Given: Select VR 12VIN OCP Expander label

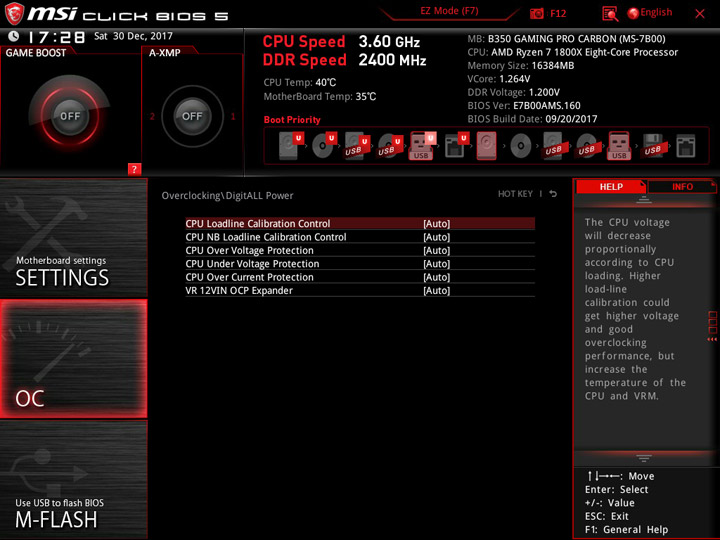Looking at the screenshot, I should pyautogui.click(x=239, y=290).
